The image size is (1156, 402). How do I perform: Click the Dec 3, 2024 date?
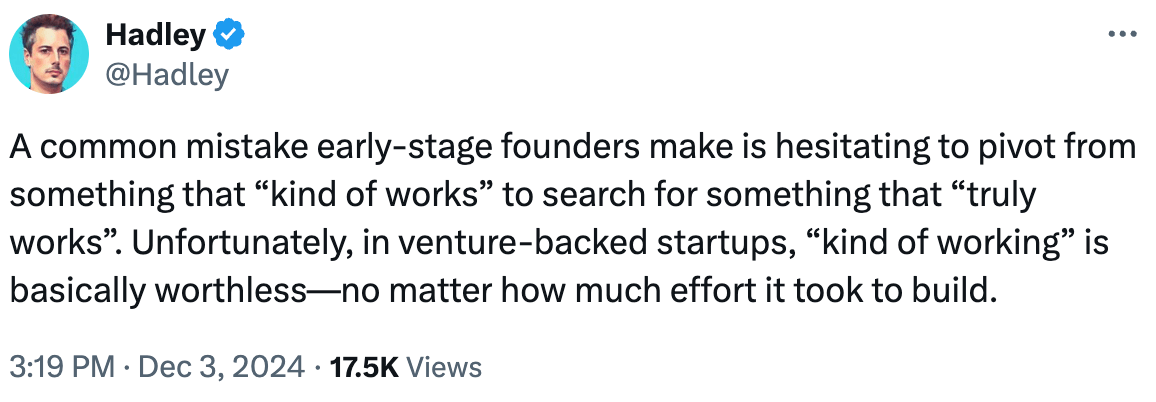pos(220,366)
